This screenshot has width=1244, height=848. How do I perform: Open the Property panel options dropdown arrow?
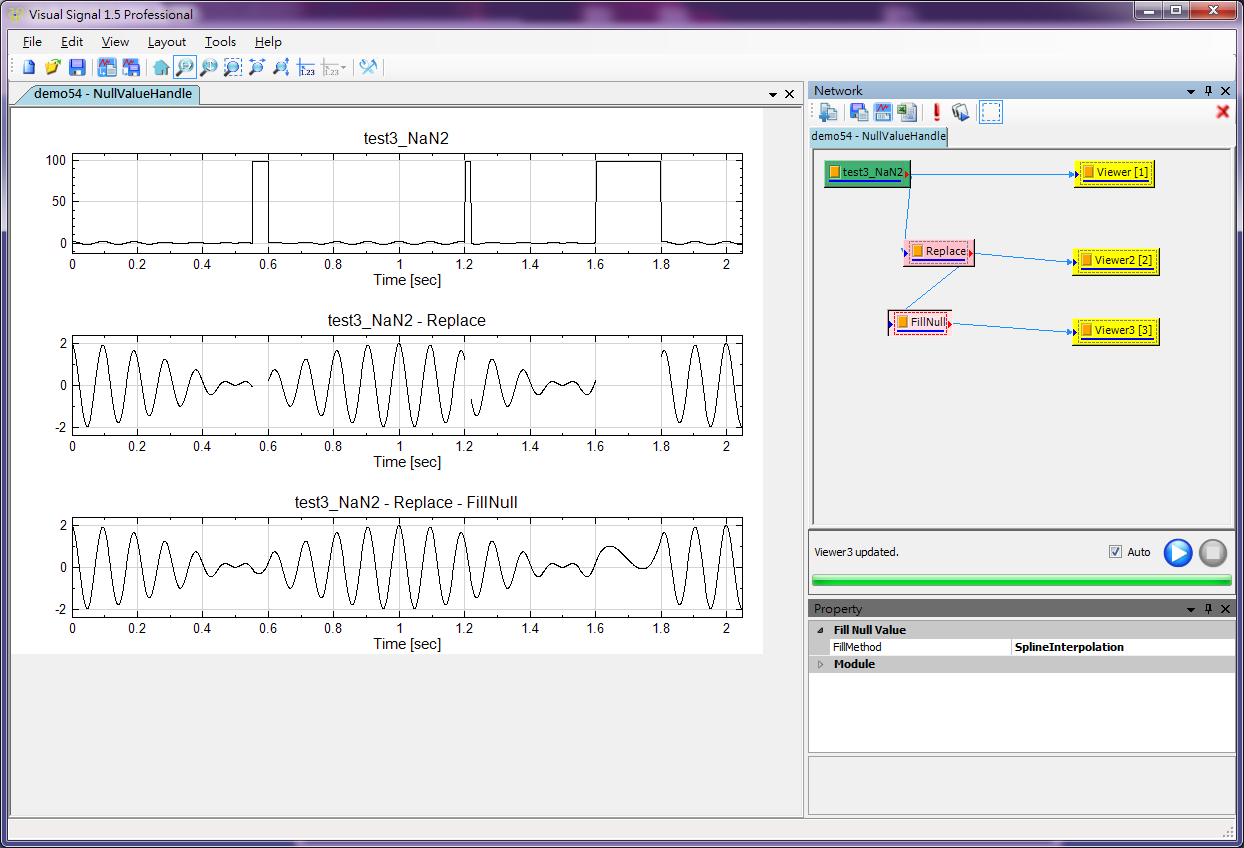click(x=1191, y=609)
